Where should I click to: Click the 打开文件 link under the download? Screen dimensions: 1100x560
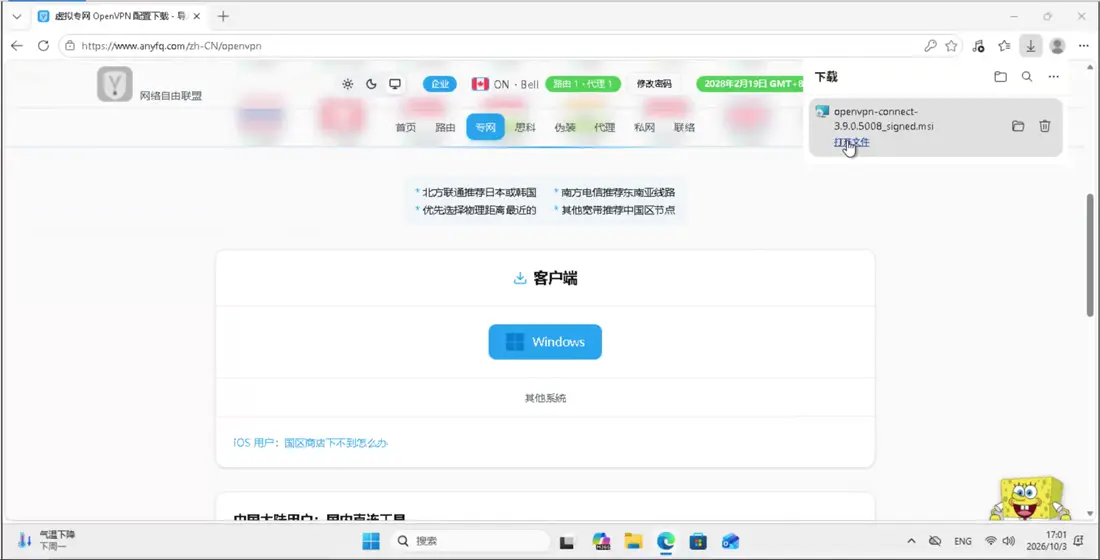tap(852, 142)
